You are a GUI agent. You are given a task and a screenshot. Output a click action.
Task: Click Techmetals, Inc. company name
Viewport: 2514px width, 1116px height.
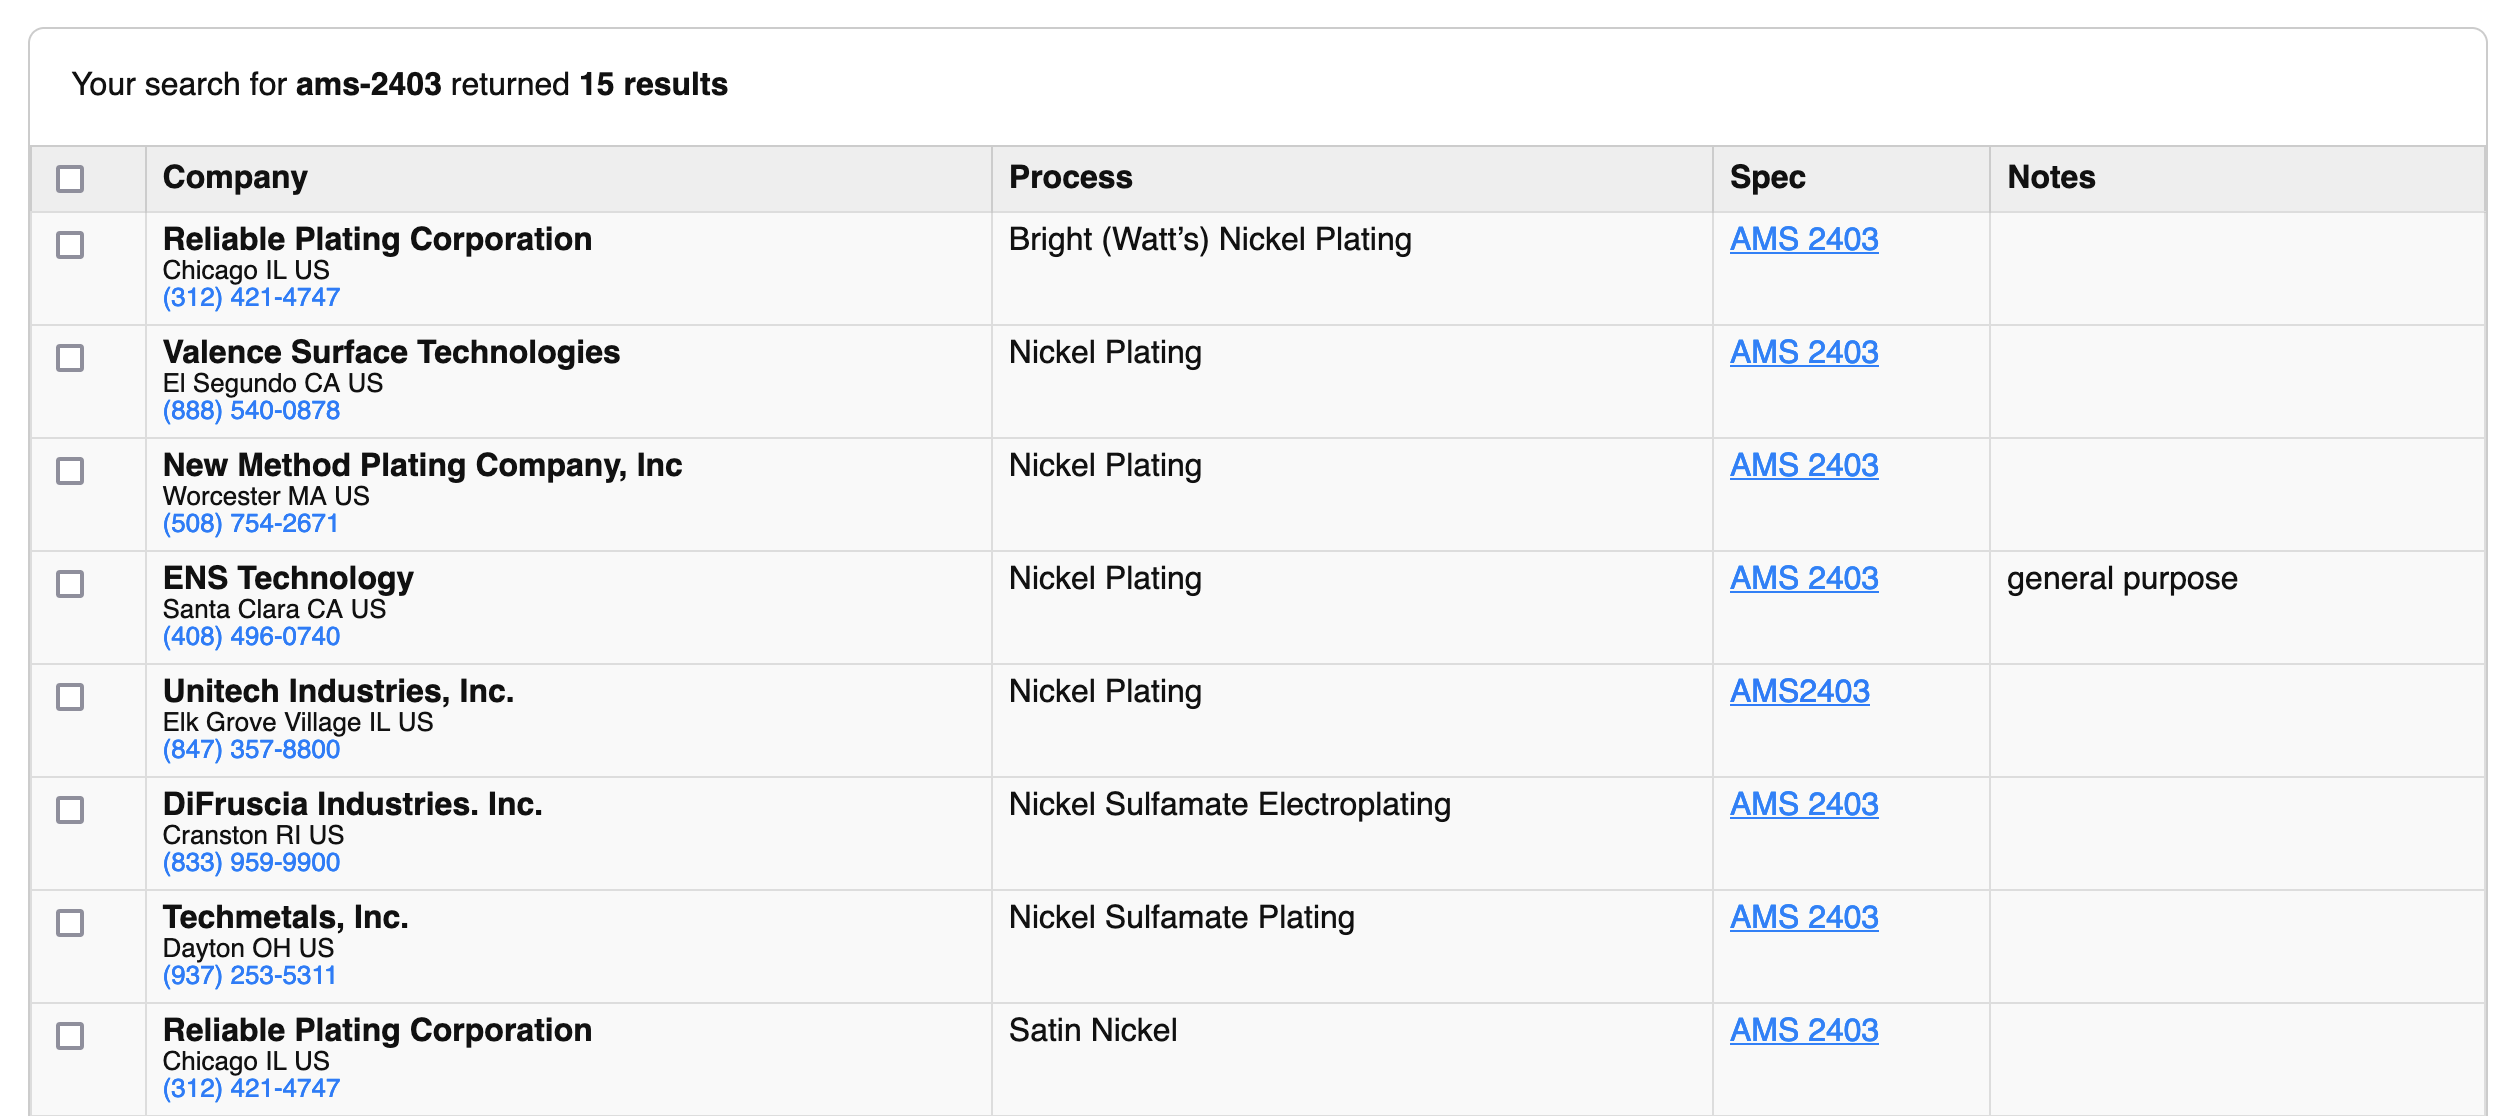pyautogui.click(x=285, y=918)
